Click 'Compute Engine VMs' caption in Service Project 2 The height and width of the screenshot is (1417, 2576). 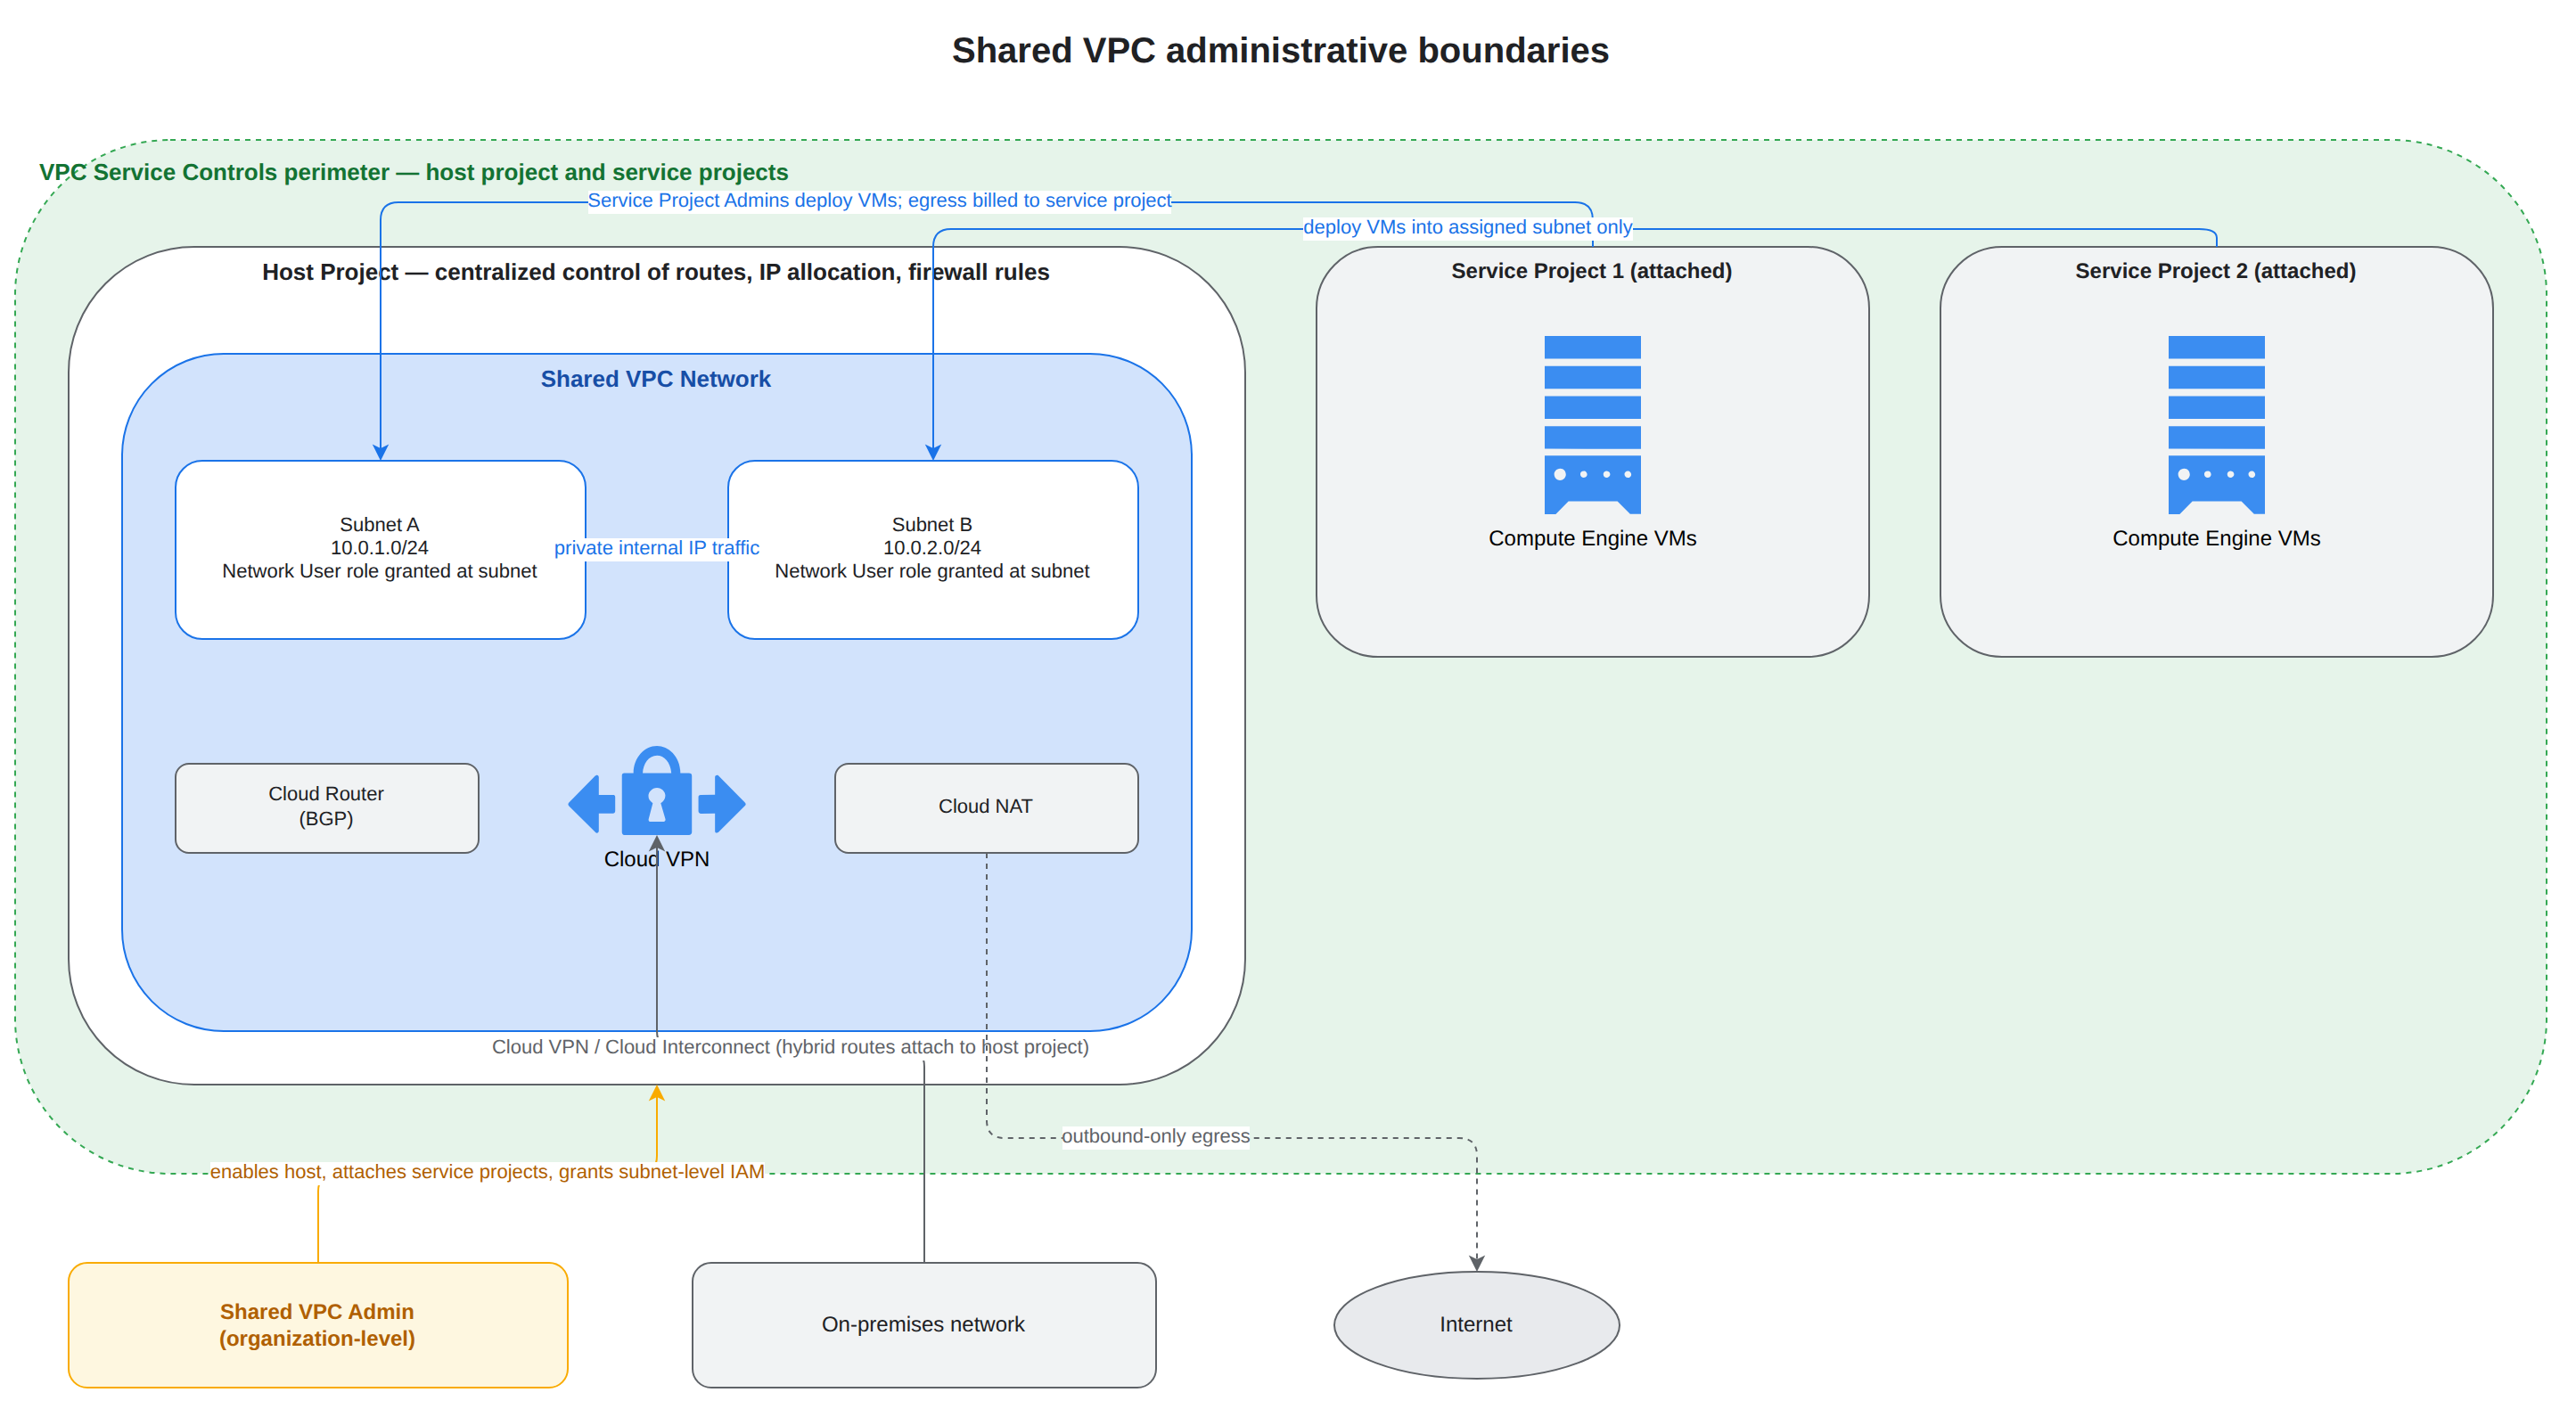(2216, 538)
